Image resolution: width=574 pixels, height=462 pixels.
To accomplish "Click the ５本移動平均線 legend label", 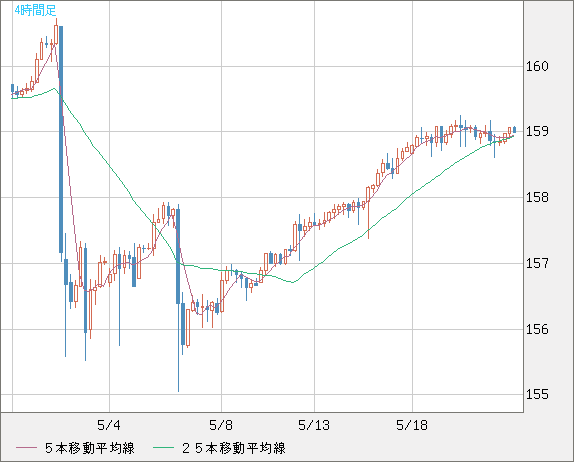I will [x=90, y=448].
